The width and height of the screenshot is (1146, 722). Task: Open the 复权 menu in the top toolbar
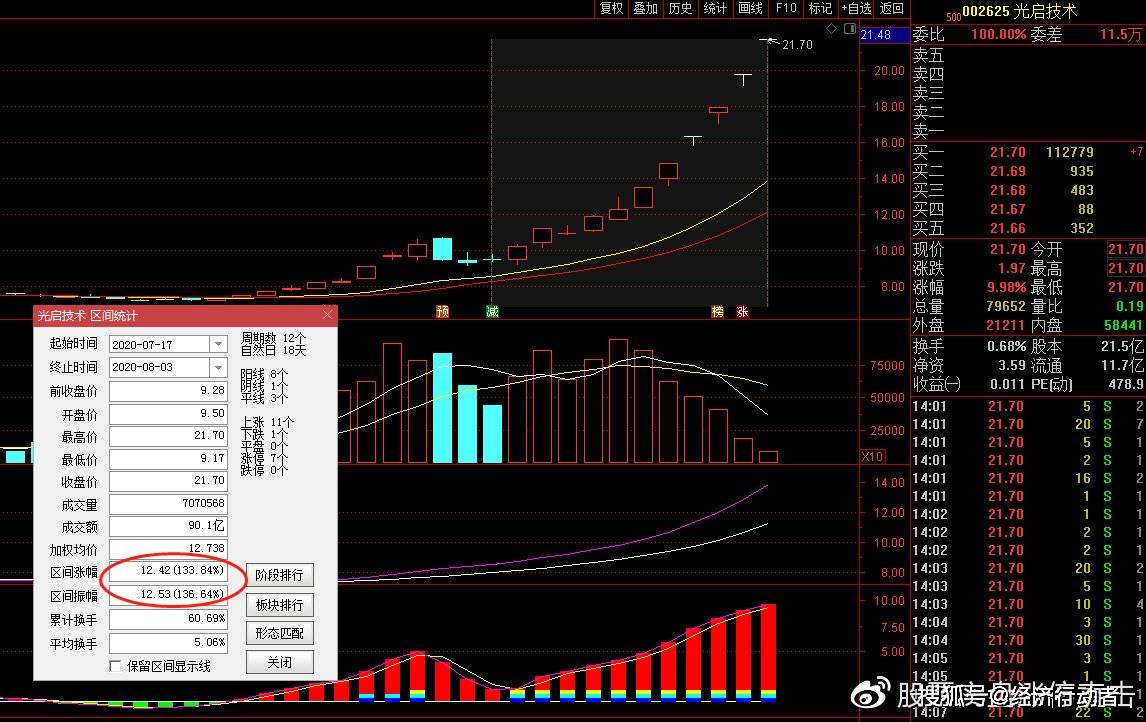pos(611,8)
